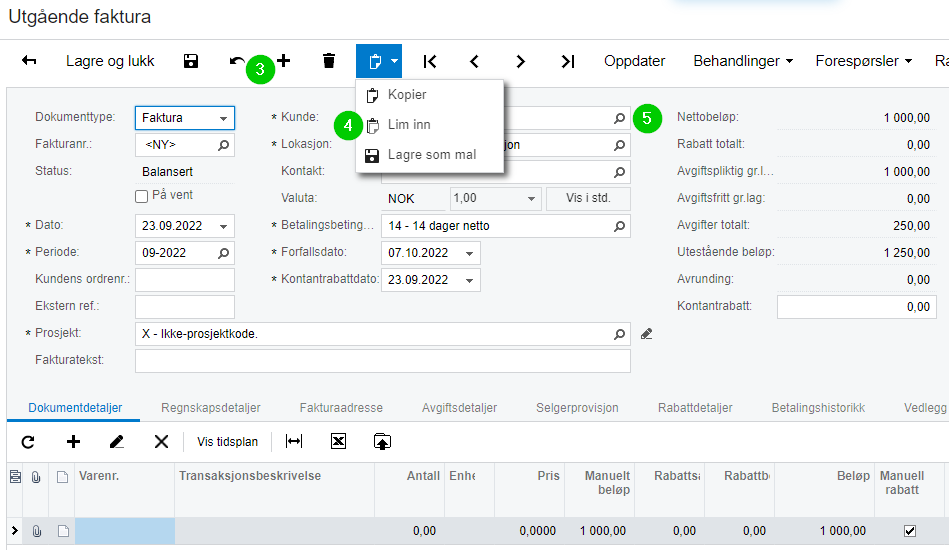Viewport: 949px width, 550px height.
Task: Toggle the På vent checkbox
Action: click(142, 196)
